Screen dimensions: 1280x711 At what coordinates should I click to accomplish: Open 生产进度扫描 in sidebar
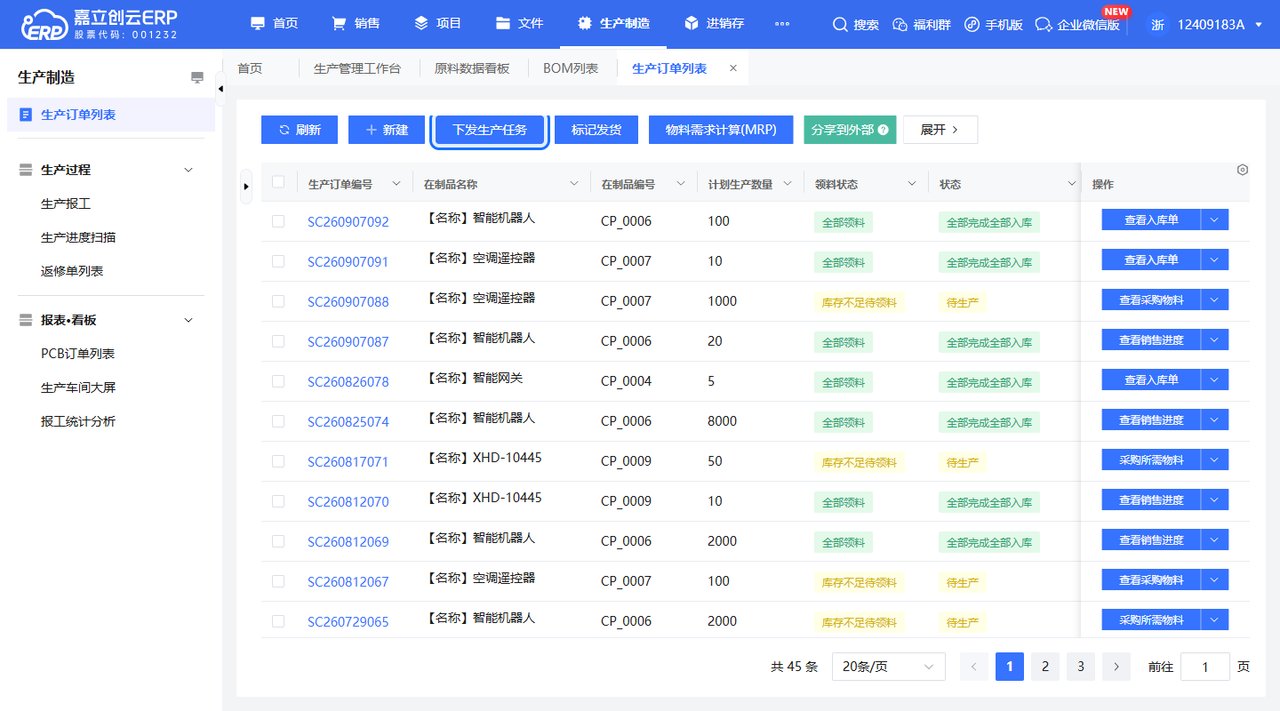coord(78,238)
